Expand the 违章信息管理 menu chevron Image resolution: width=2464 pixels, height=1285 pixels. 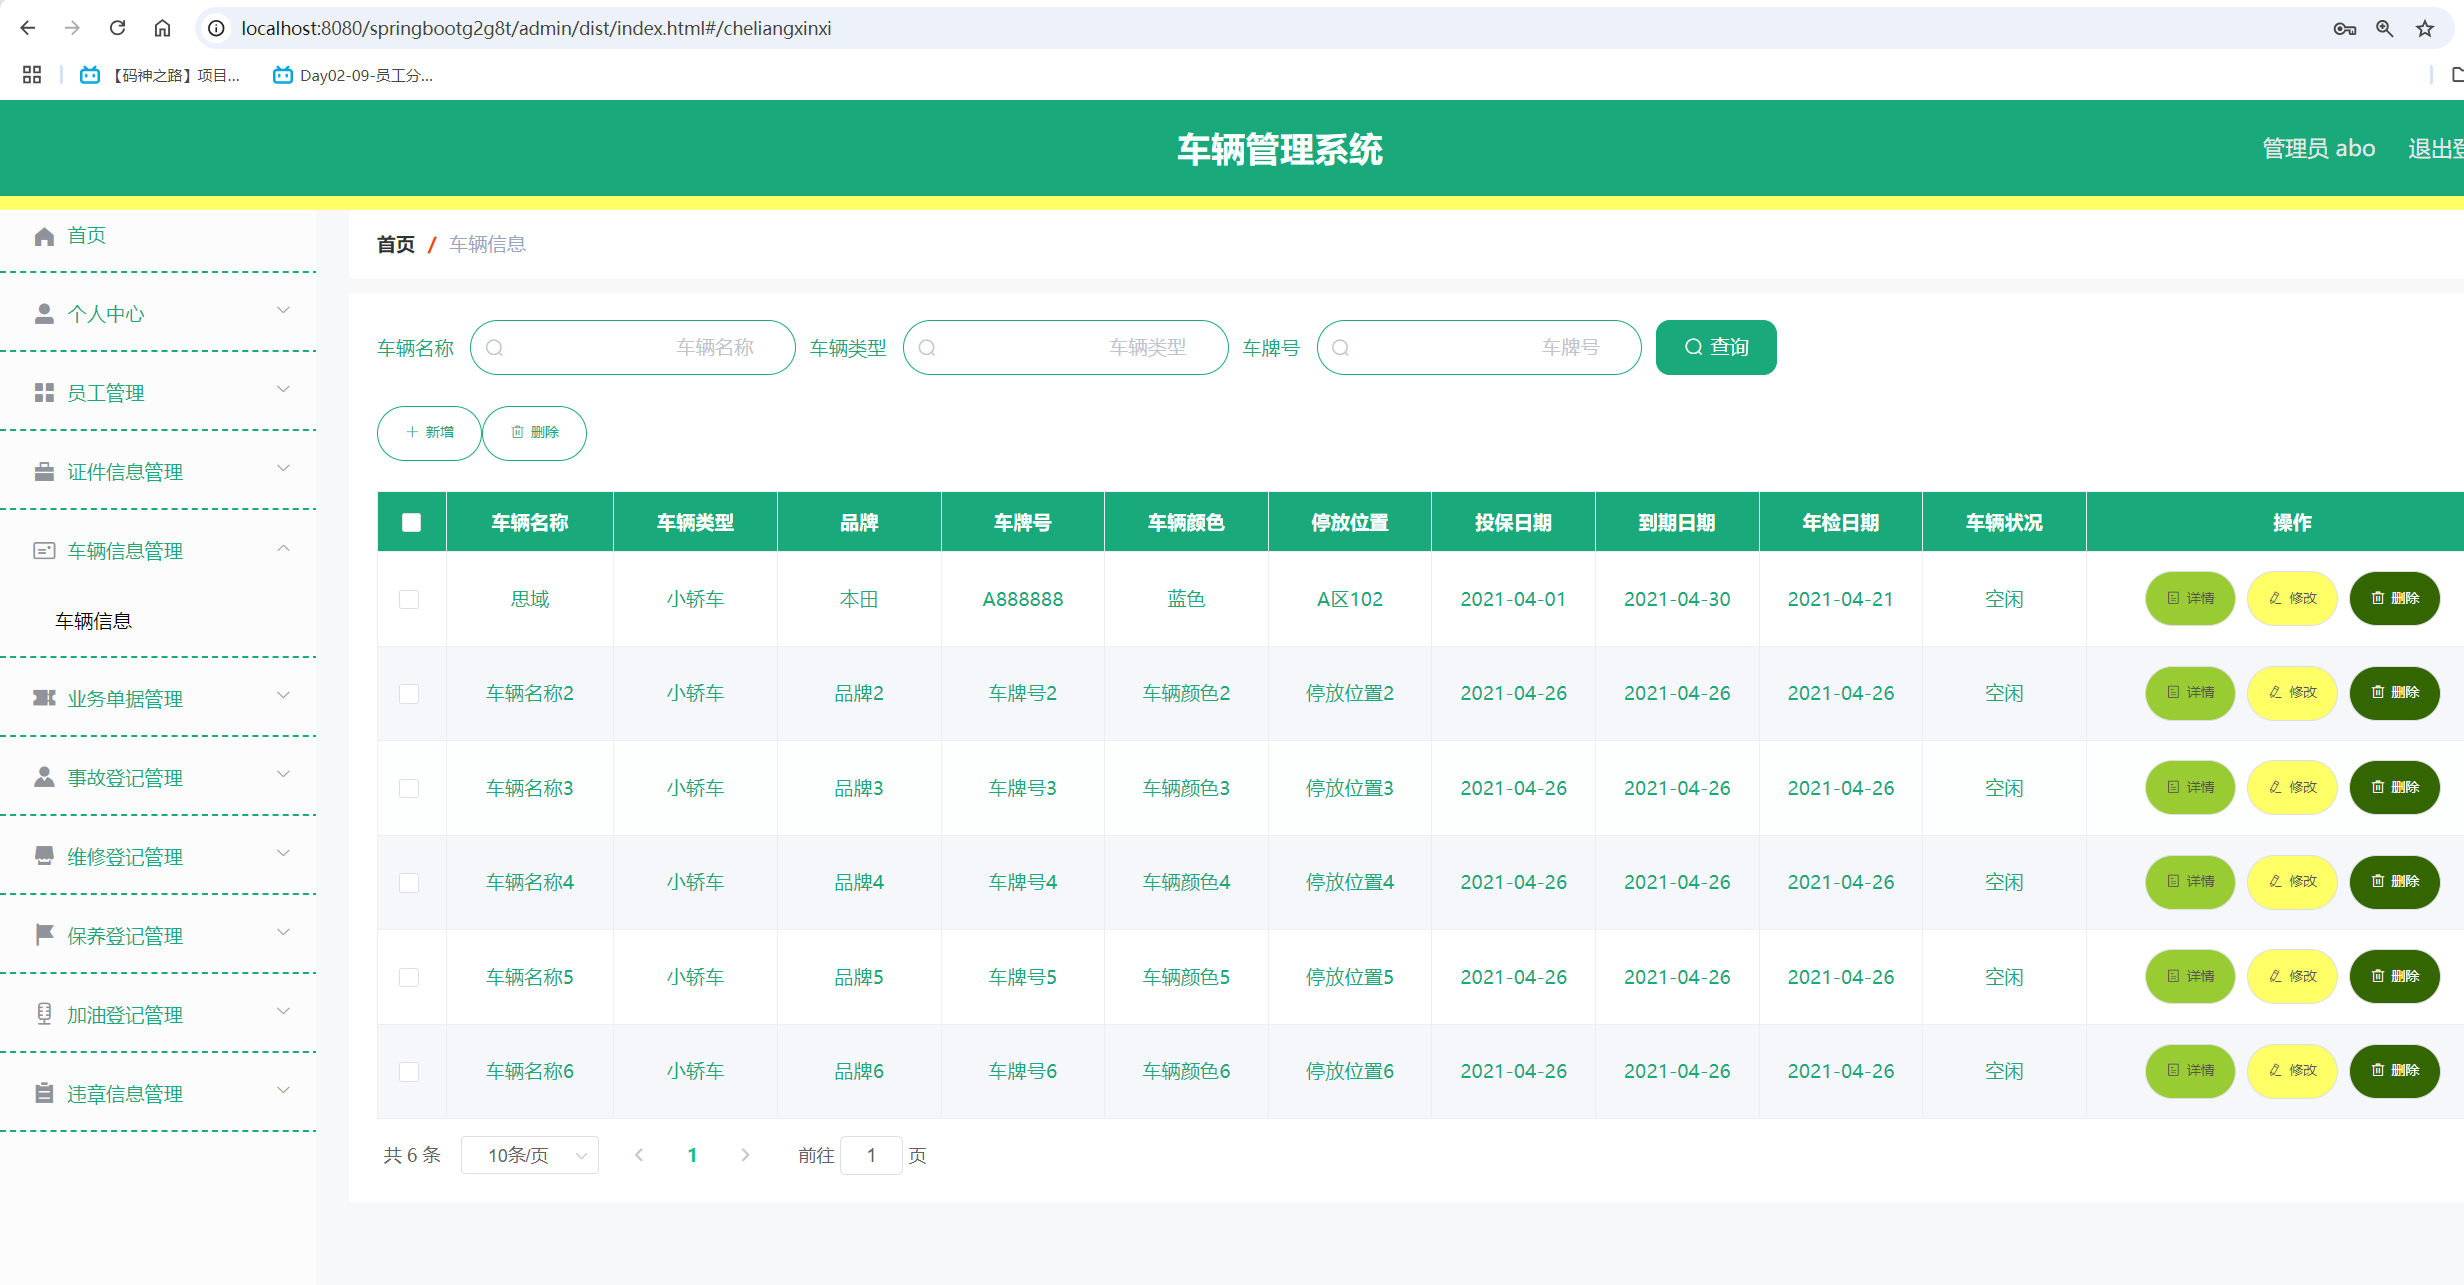point(283,1091)
